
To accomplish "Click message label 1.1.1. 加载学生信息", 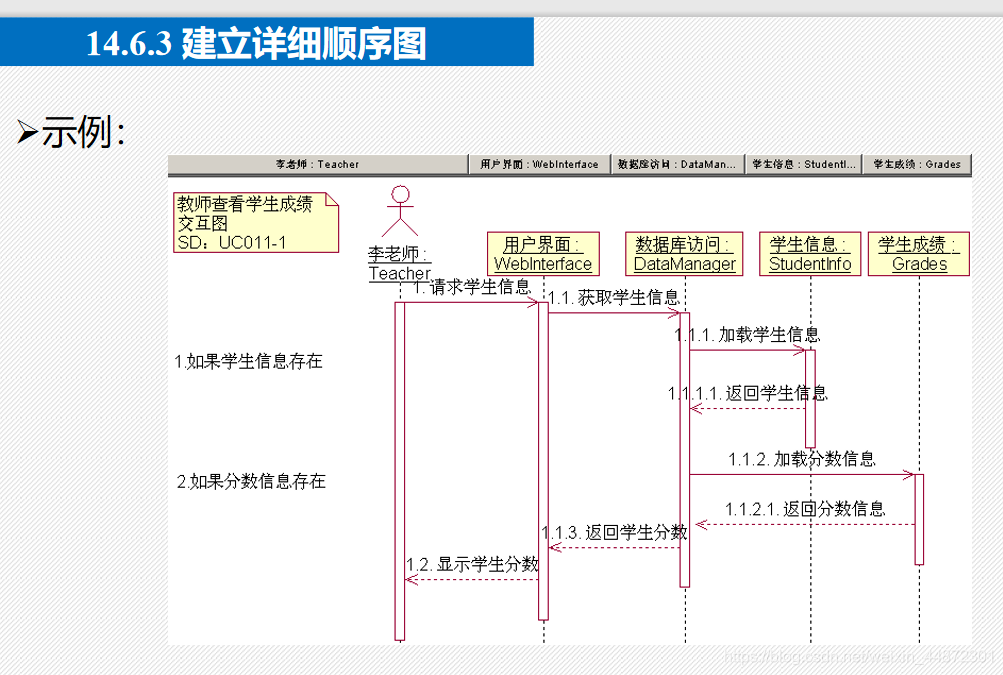I will tap(747, 335).
